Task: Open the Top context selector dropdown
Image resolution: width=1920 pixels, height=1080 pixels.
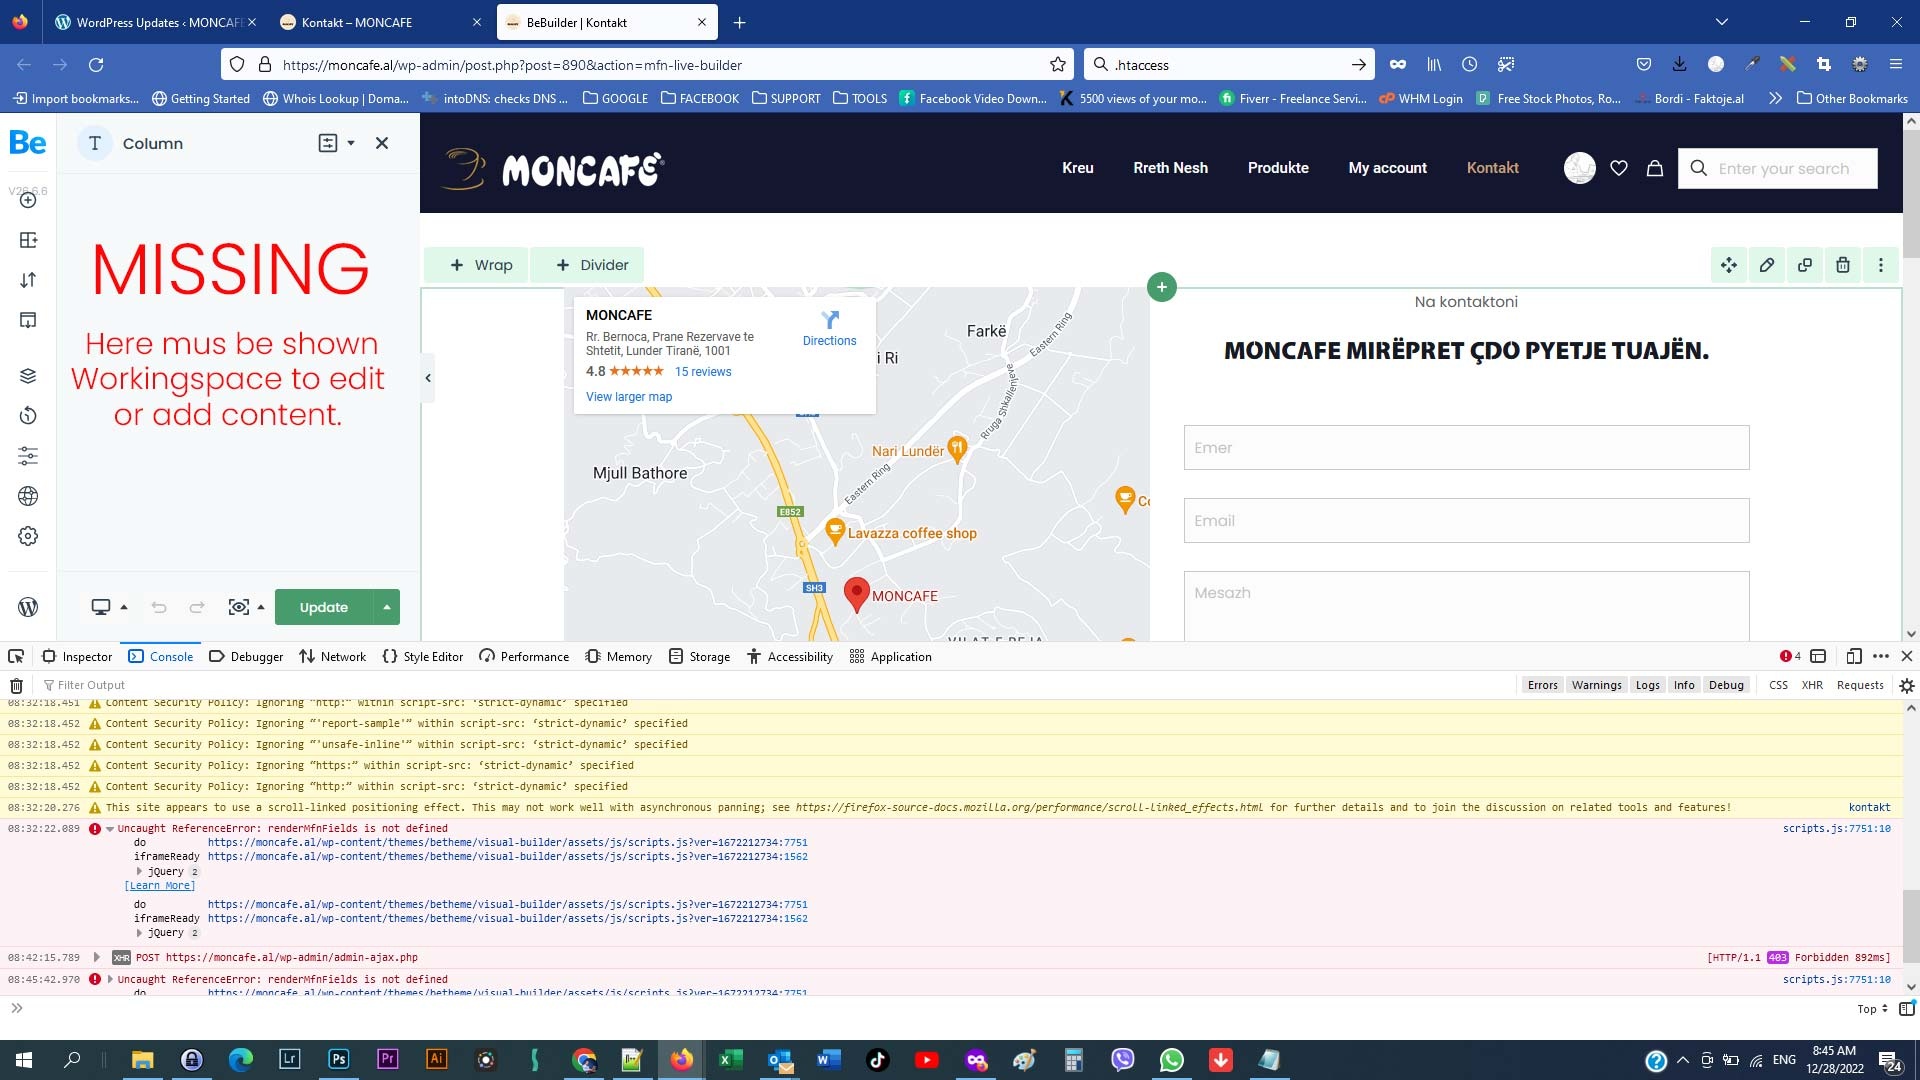Action: point(1872,1009)
